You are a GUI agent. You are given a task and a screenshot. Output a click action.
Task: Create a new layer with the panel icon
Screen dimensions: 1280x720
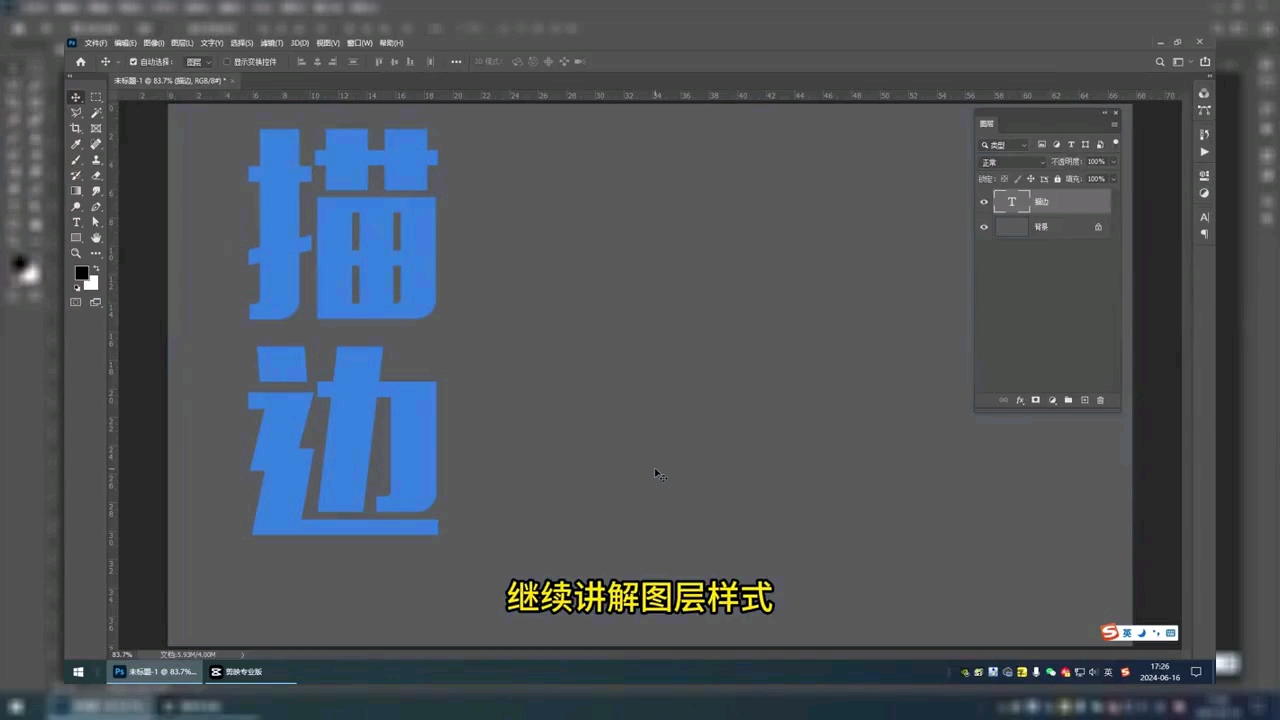point(1084,400)
